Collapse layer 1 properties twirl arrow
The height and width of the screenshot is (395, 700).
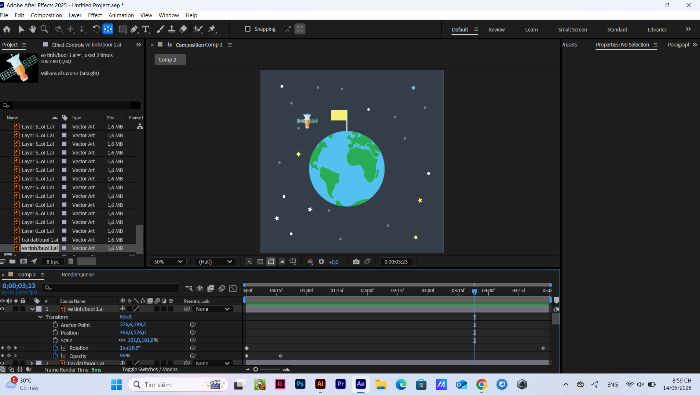click(x=32, y=309)
